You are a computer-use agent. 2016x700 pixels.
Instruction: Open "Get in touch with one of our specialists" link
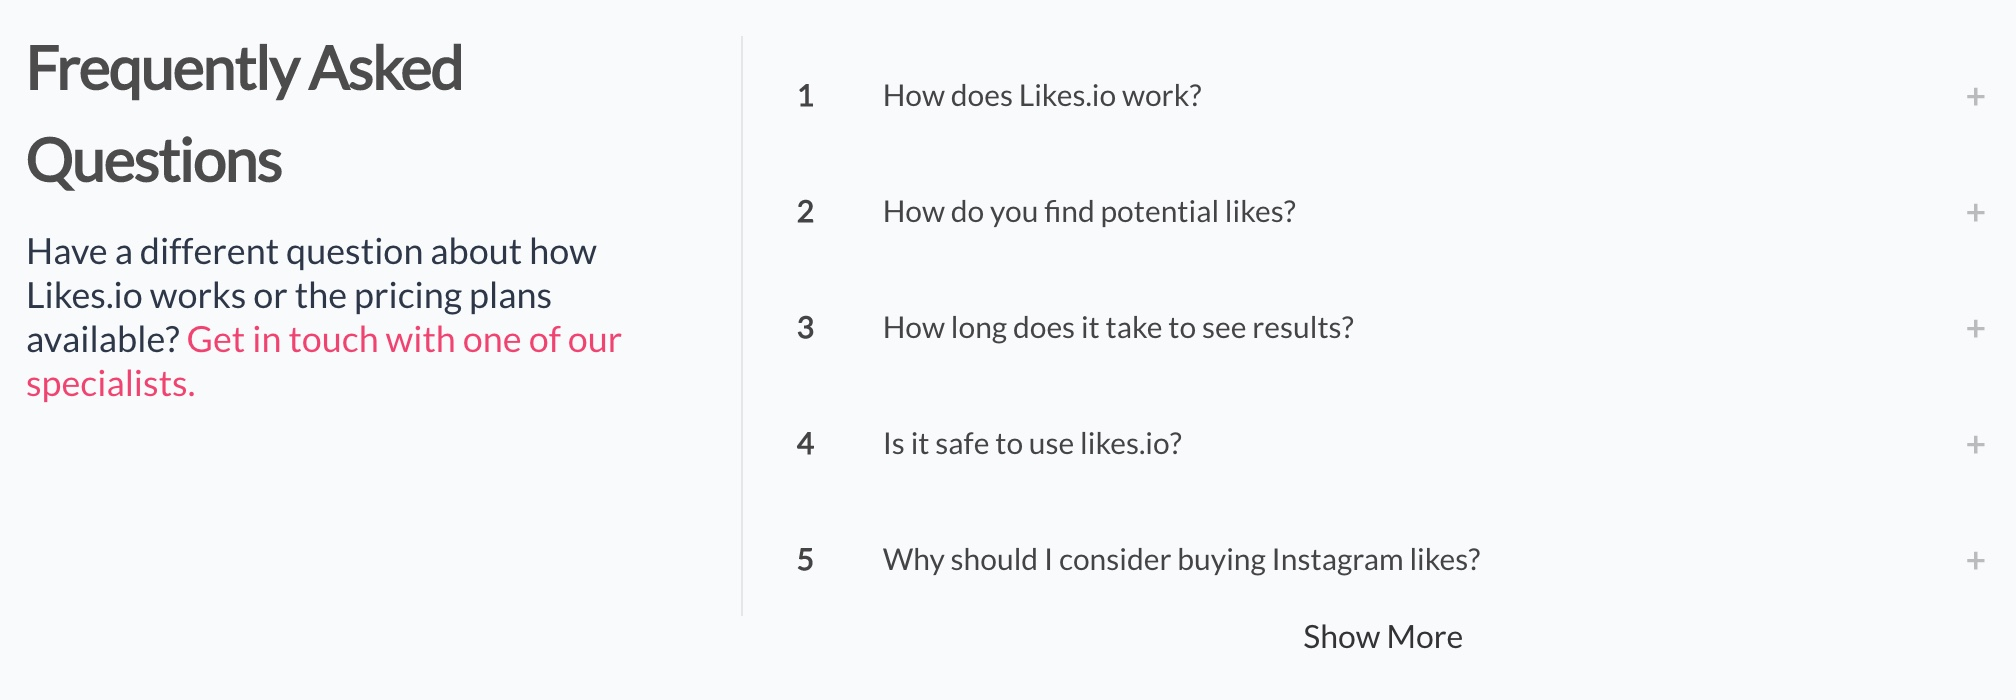pyautogui.click(x=324, y=362)
